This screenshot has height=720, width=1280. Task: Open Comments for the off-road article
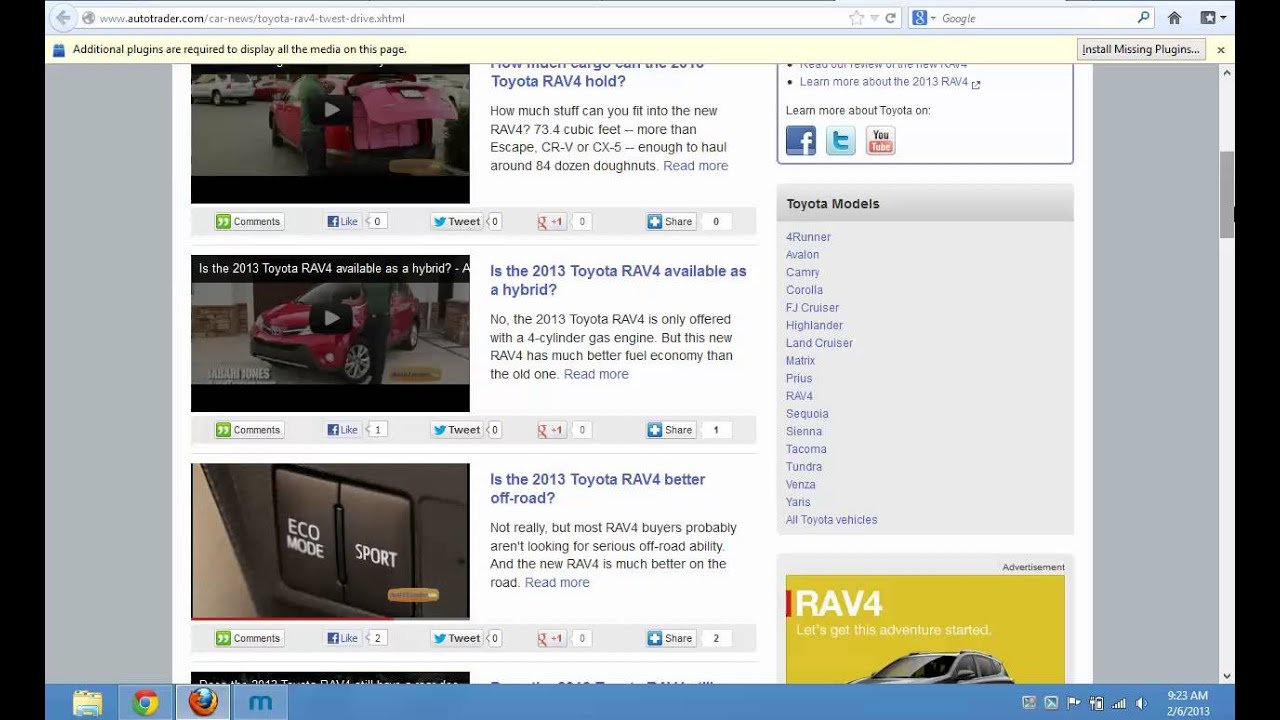[x=249, y=638]
